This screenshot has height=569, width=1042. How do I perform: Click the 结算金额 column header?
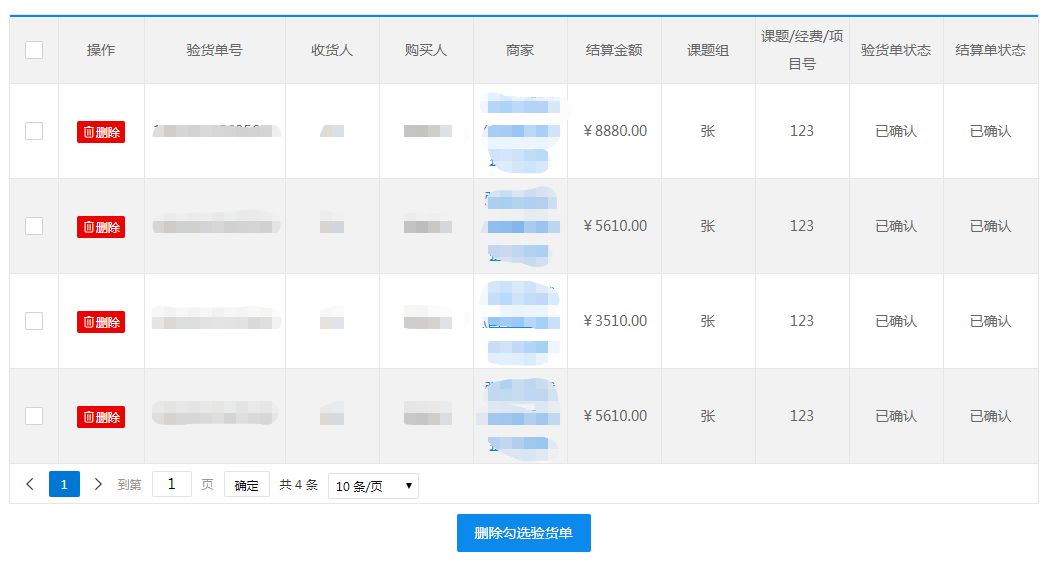(614, 50)
